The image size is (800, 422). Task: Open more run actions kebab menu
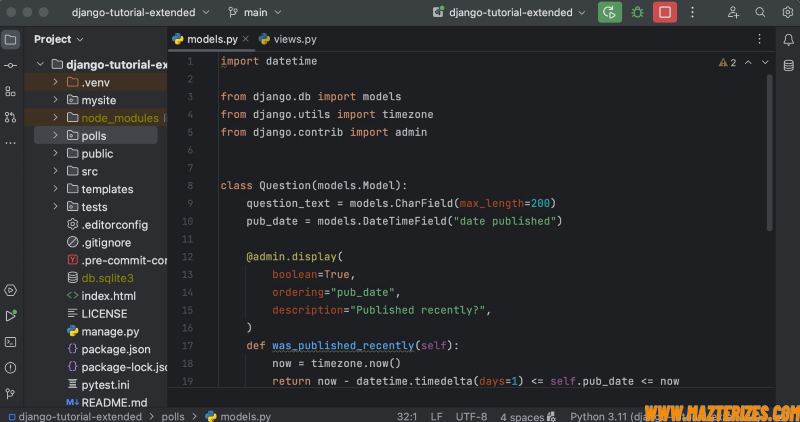coord(692,12)
